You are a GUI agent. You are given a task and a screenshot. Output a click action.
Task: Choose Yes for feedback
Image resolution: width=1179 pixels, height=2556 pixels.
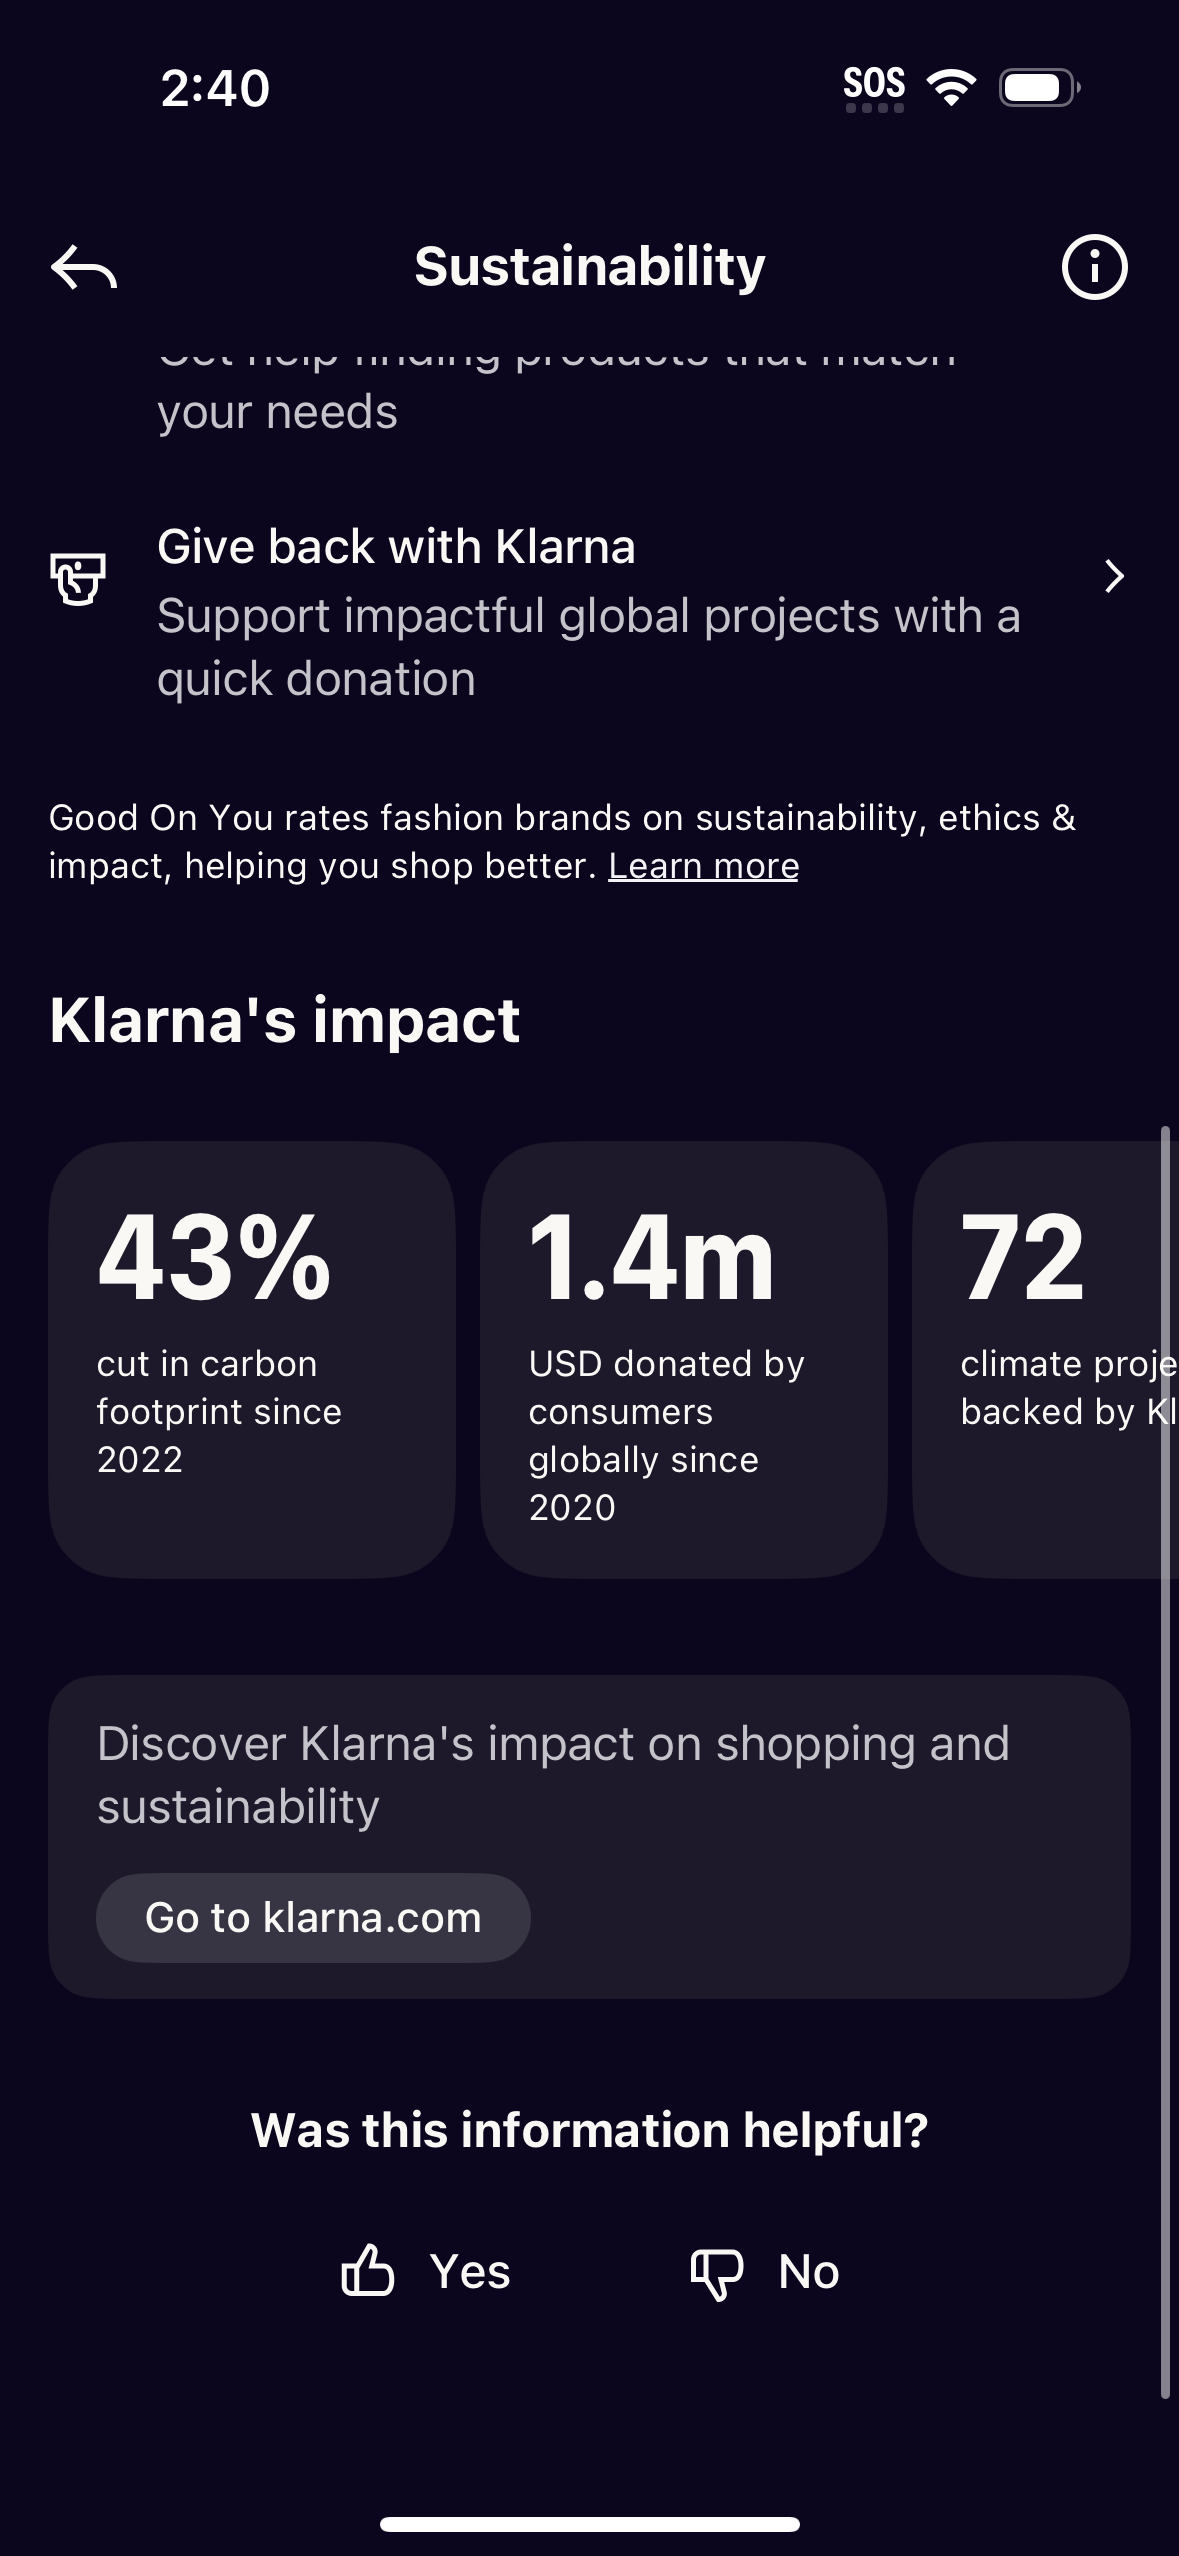tap(430, 2270)
